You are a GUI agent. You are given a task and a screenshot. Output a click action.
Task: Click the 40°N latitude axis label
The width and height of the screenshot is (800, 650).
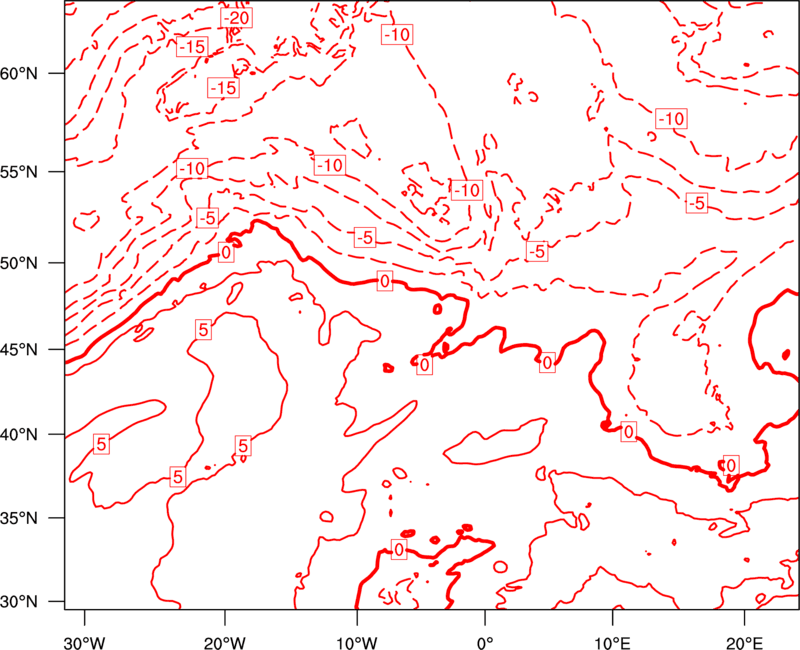click(19, 435)
